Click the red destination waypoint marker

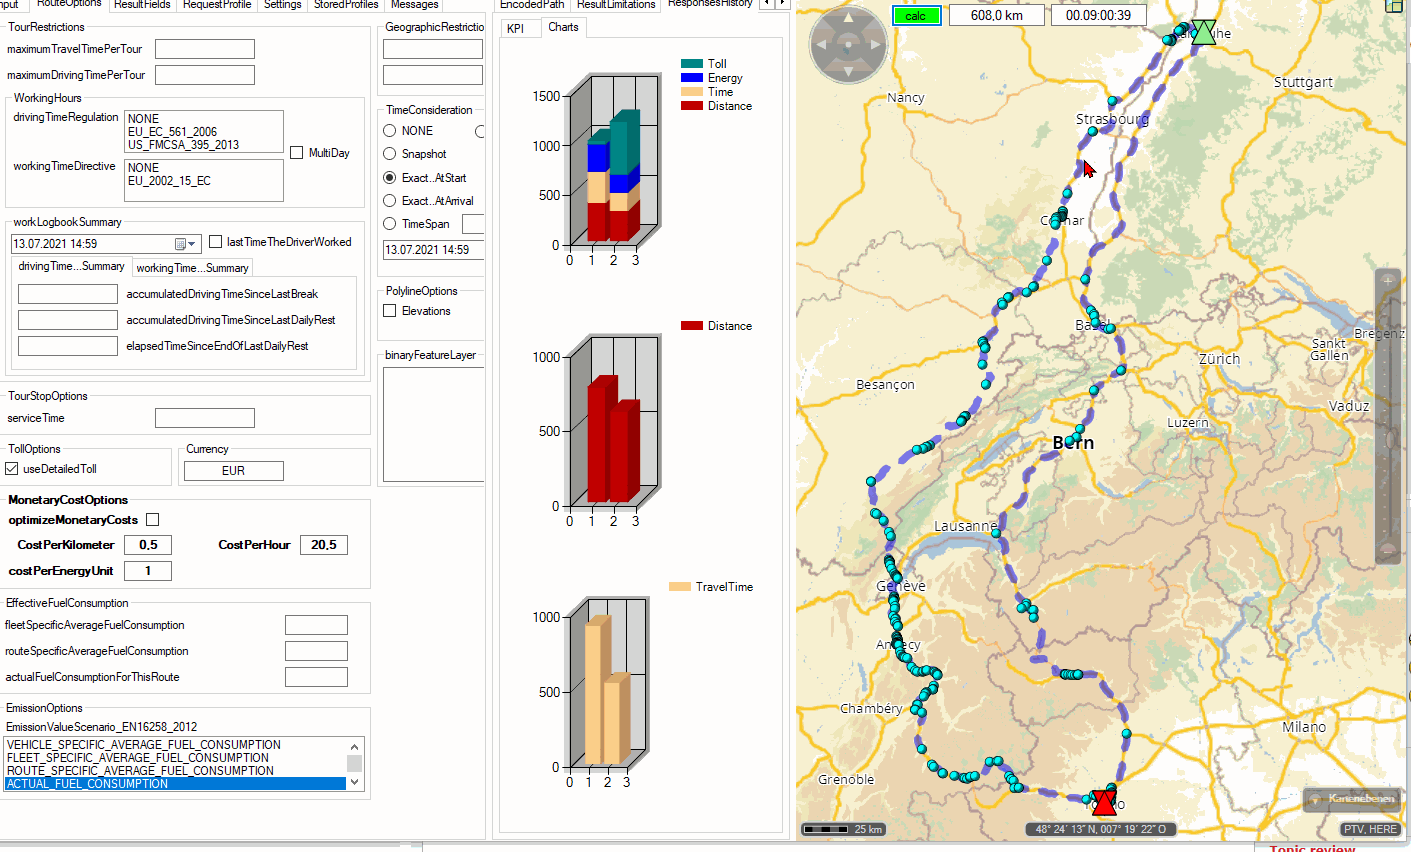[1104, 802]
